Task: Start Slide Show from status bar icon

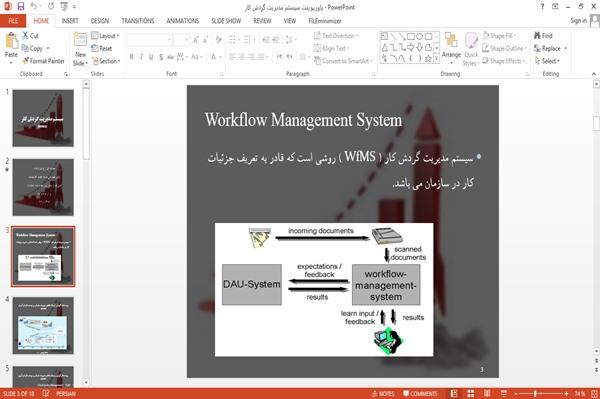Action: [x=504, y=393]
